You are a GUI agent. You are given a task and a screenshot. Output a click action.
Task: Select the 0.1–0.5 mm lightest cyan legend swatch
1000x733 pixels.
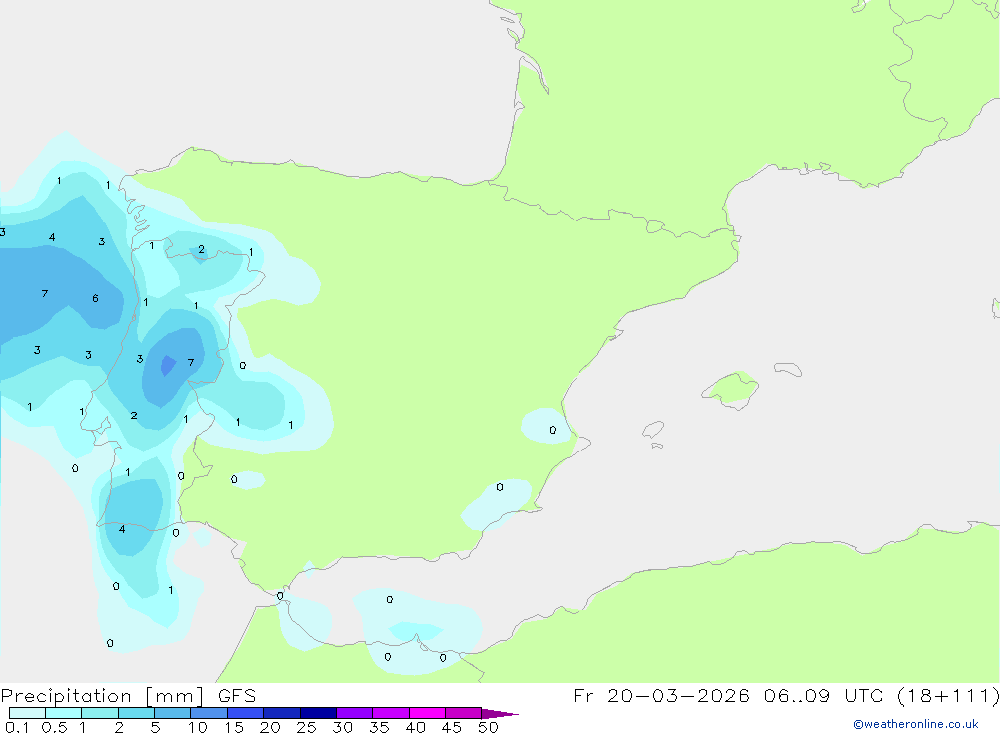pyautogui.click(x=27, y=713)
